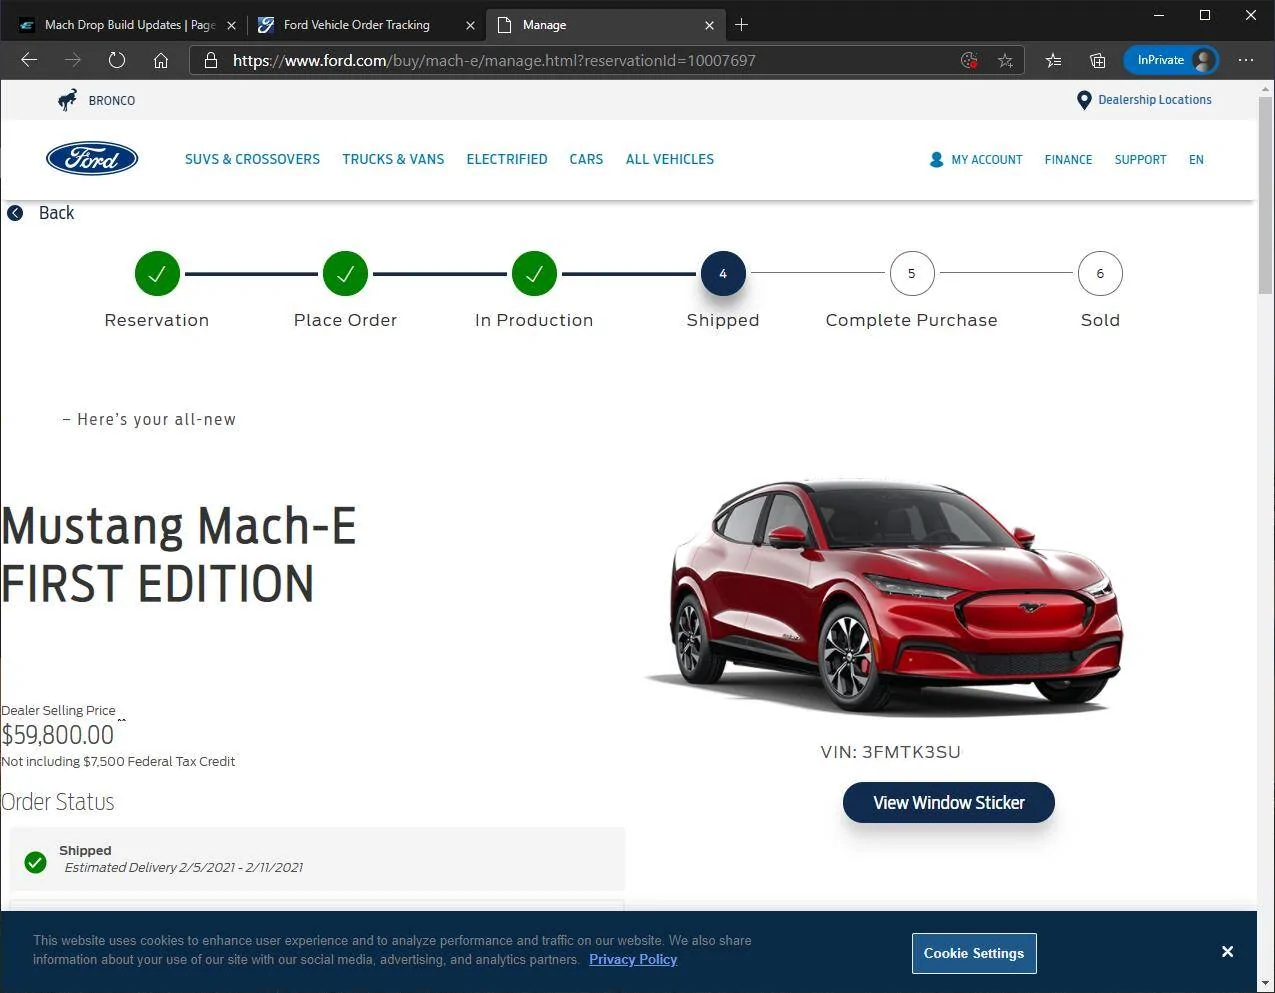Click View Window Sticker button
1275x993 pixels.
tap(948, 803)
